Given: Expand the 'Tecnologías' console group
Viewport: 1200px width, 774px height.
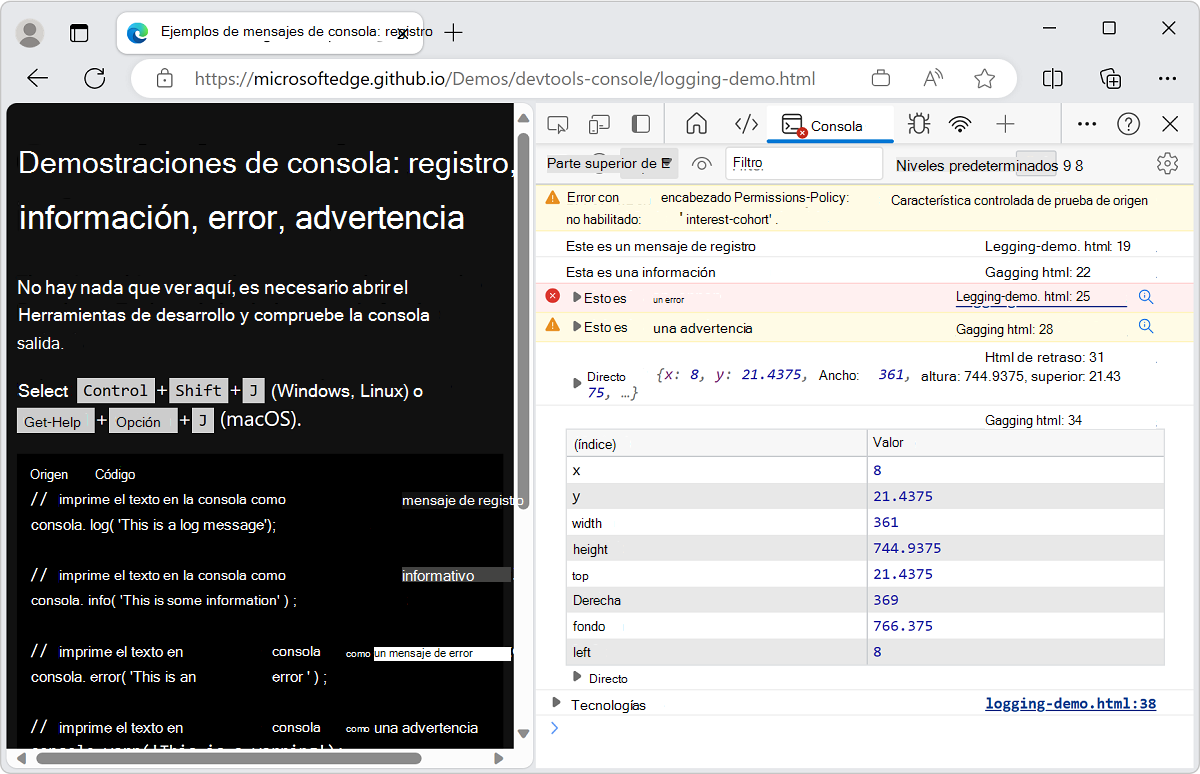Looking at the screenshot, I should pos(557,704).
